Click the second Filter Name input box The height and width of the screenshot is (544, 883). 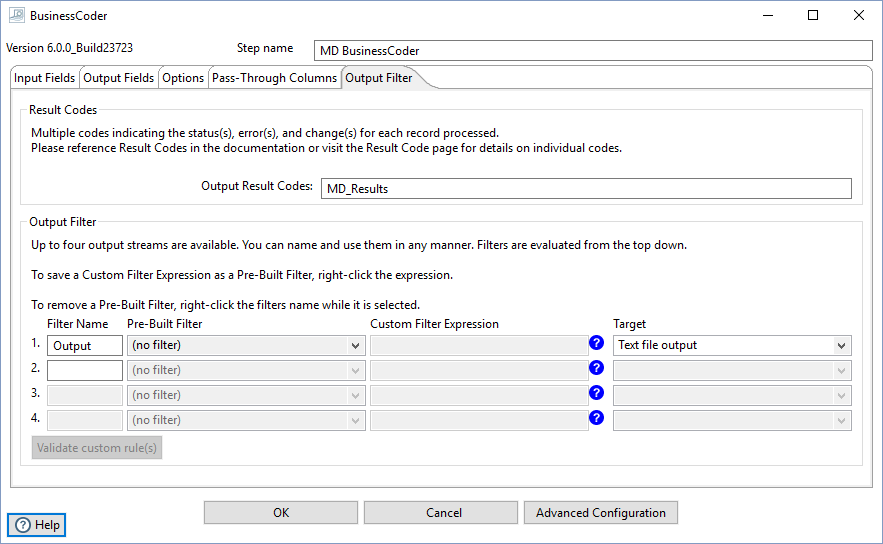point(85,370)
